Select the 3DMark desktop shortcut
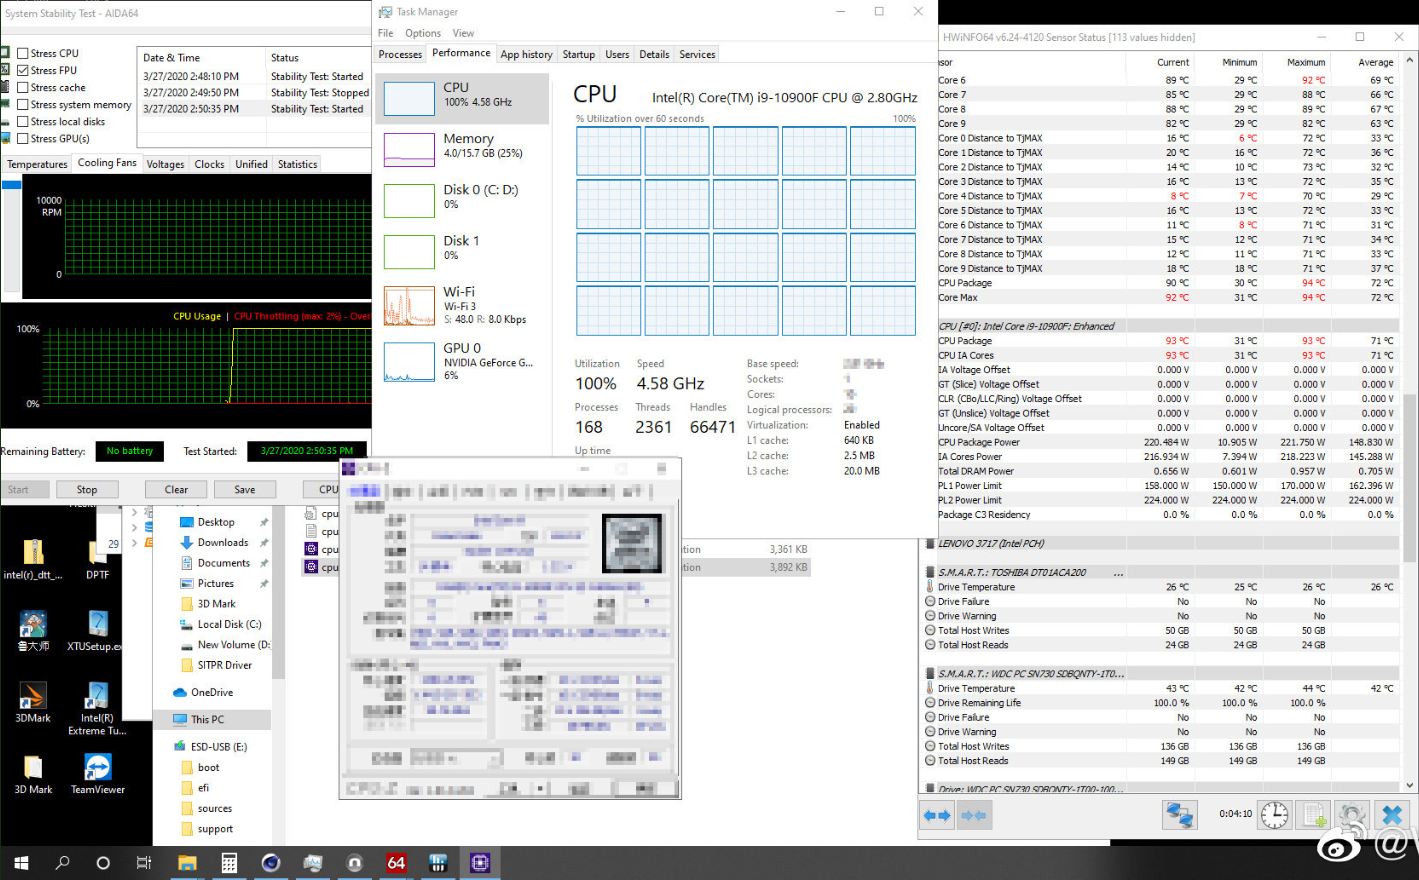 33,702
